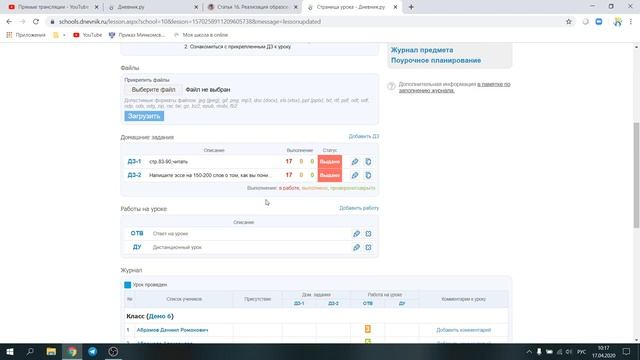
Task: Open the journal filling memo link
Action: point(455,87)
